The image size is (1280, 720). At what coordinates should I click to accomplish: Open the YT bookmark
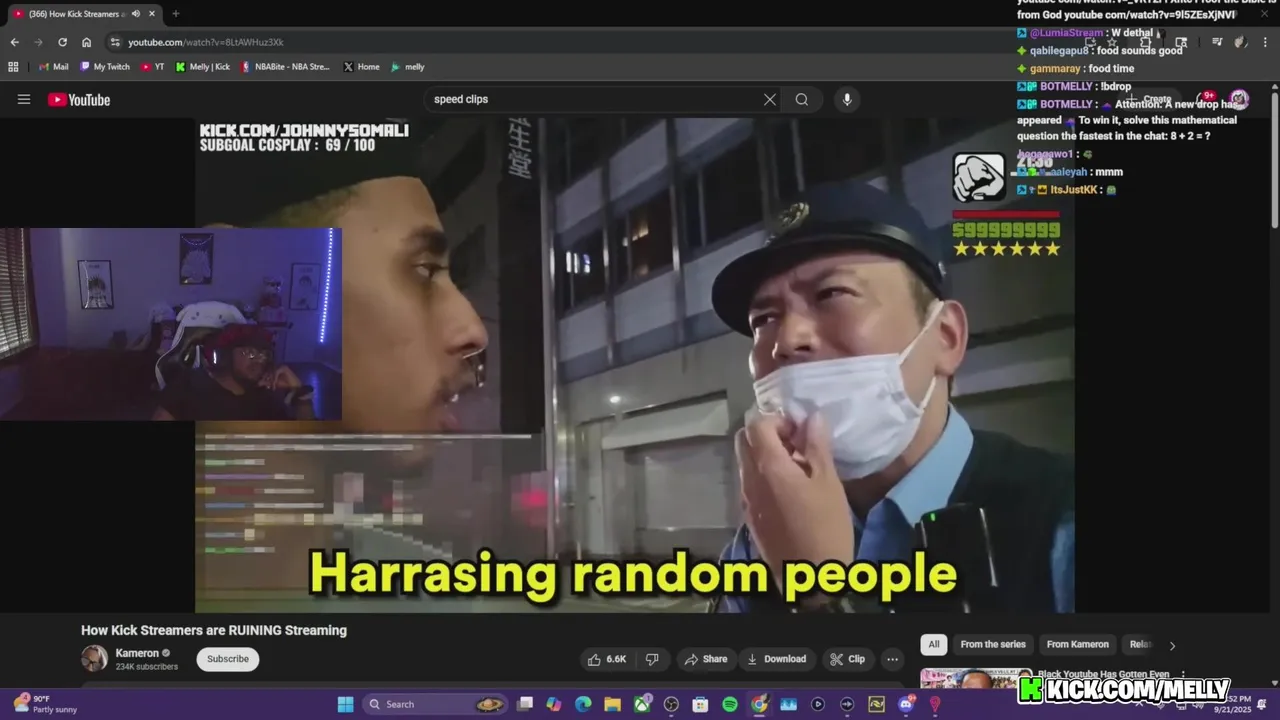152,67
